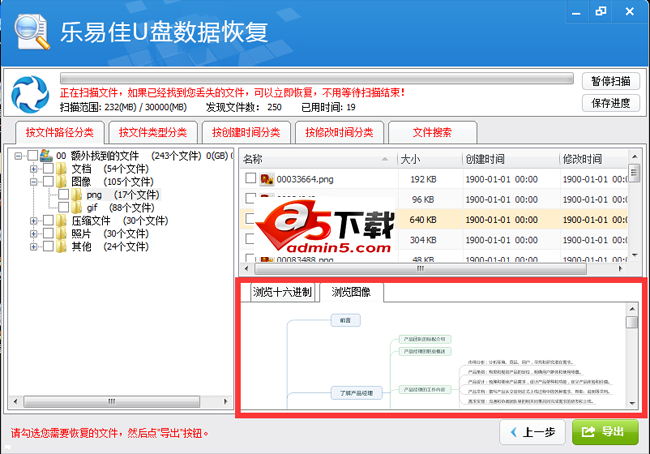Screen dimensions: 650x454
Task: Open the 文件搜索 tab
Action: [x=432, y=132]
